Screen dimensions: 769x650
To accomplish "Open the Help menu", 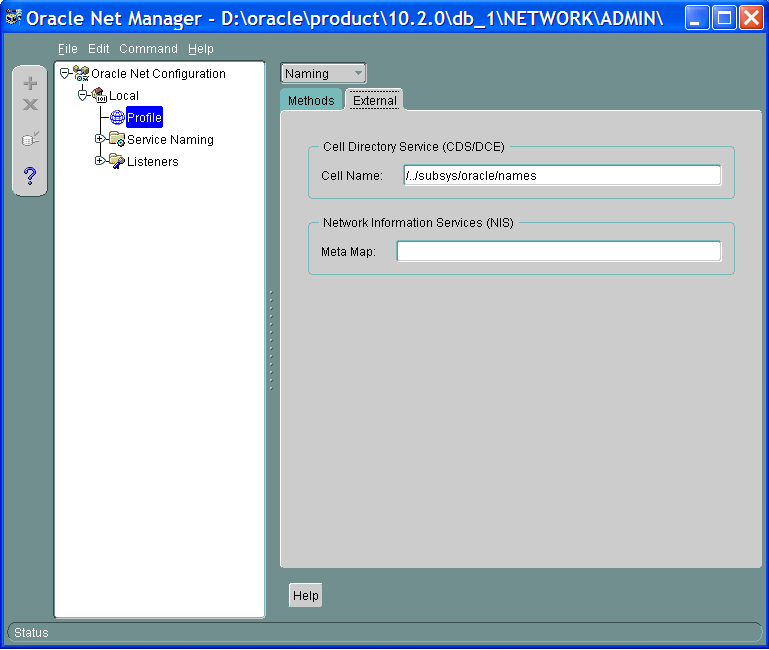I will click(201, 49).
